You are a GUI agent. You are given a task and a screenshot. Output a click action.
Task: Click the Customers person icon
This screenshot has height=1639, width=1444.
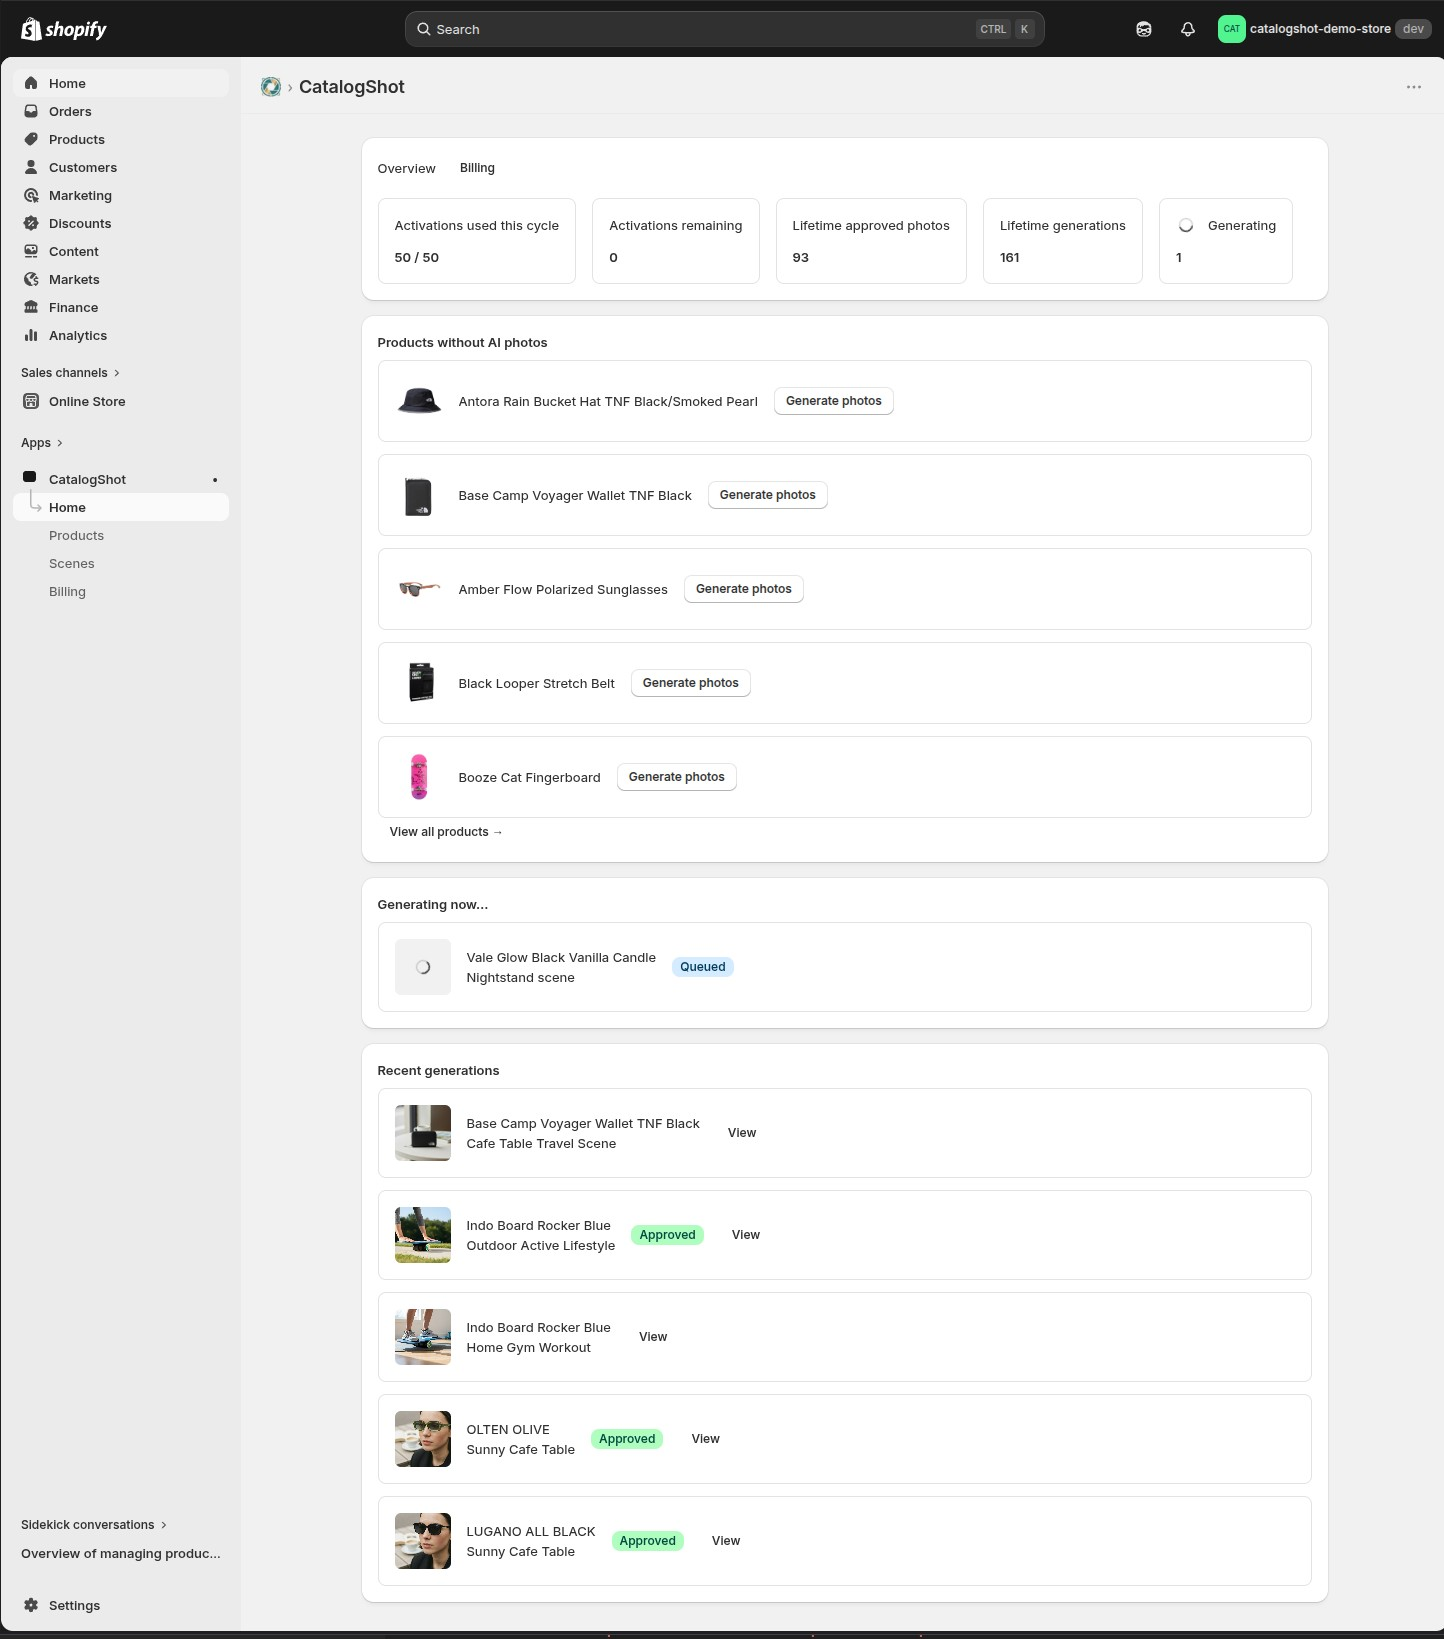(x=31, y=167)
